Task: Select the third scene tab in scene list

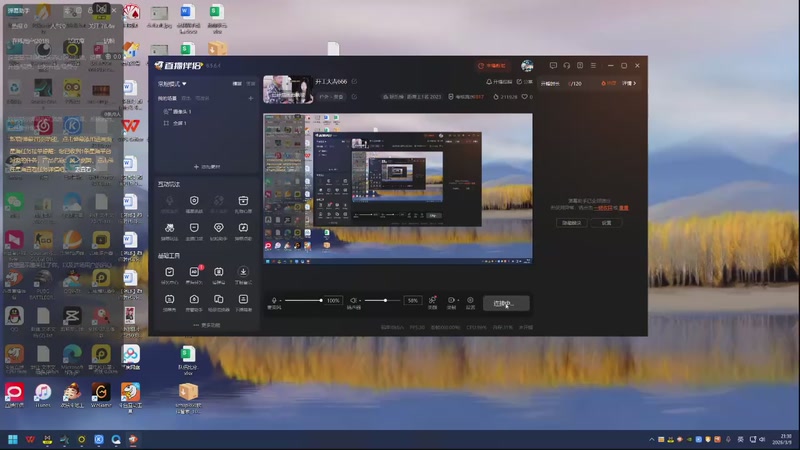Action: pos(203,98)
